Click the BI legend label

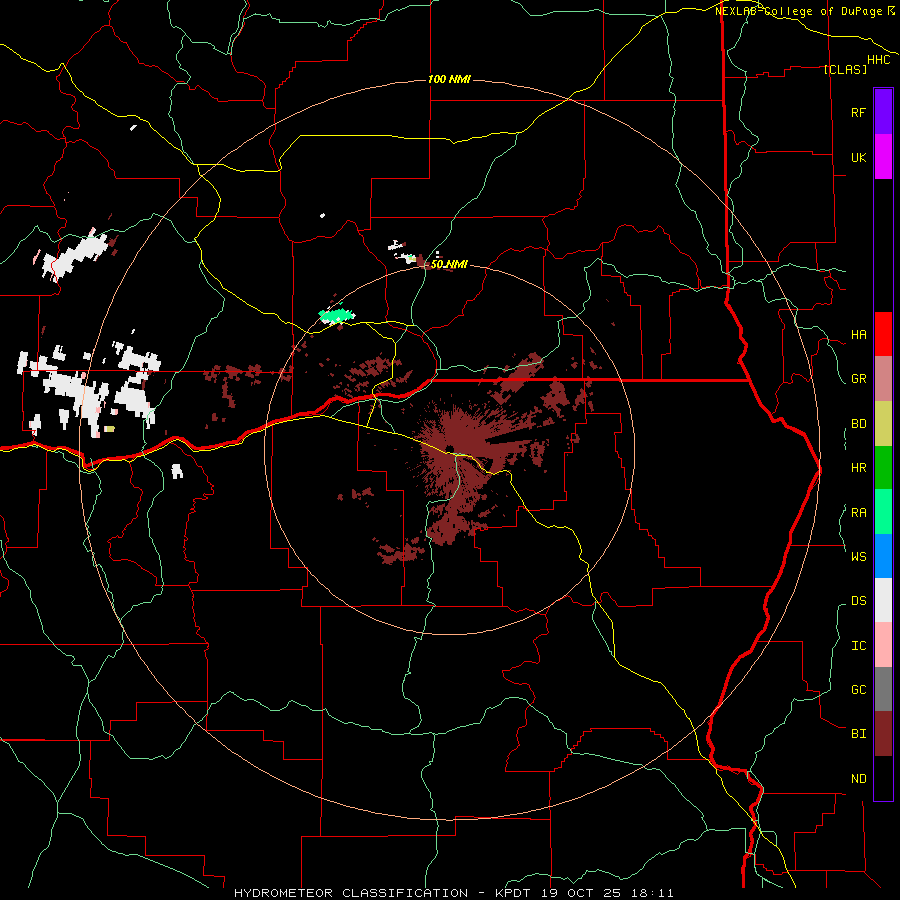(858, 734)
